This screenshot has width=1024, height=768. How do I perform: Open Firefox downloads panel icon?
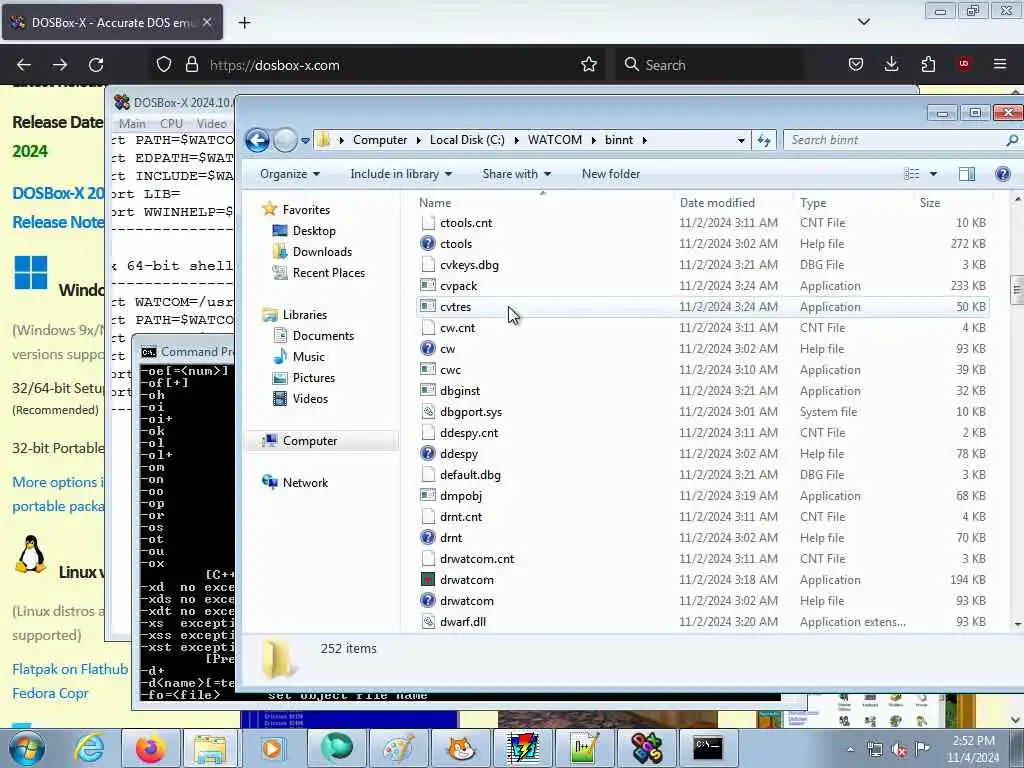[891, 64]
